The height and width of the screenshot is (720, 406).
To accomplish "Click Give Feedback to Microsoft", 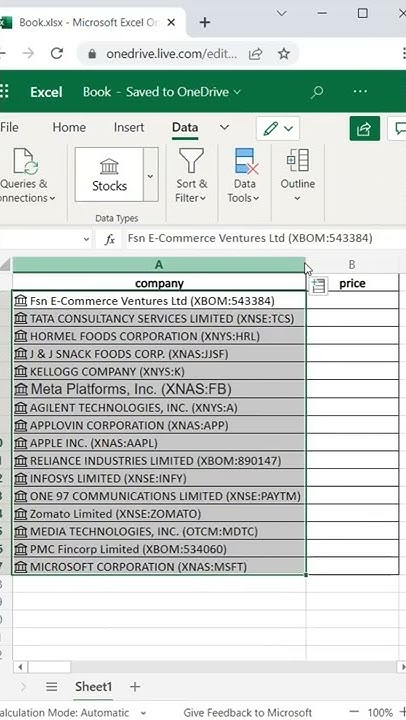I will pyautogui.click(x=248, y=712).
